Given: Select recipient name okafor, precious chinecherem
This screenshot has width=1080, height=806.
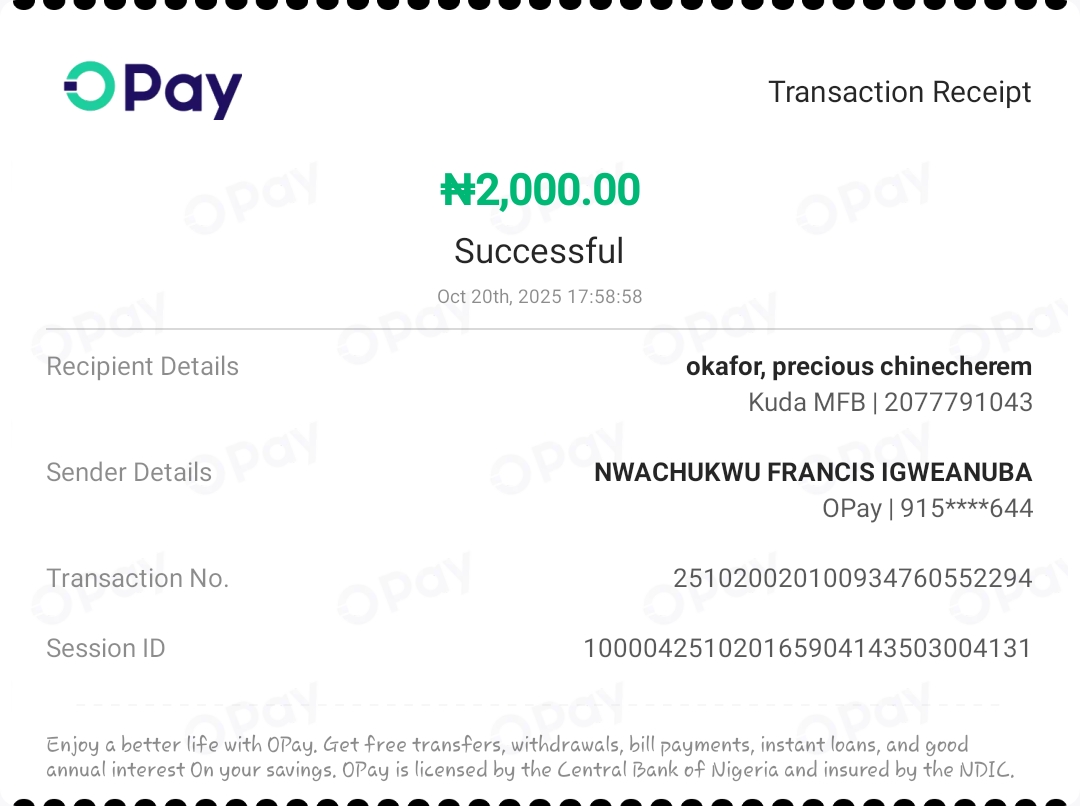Looking at the screenshot, I should click(858, 367).
